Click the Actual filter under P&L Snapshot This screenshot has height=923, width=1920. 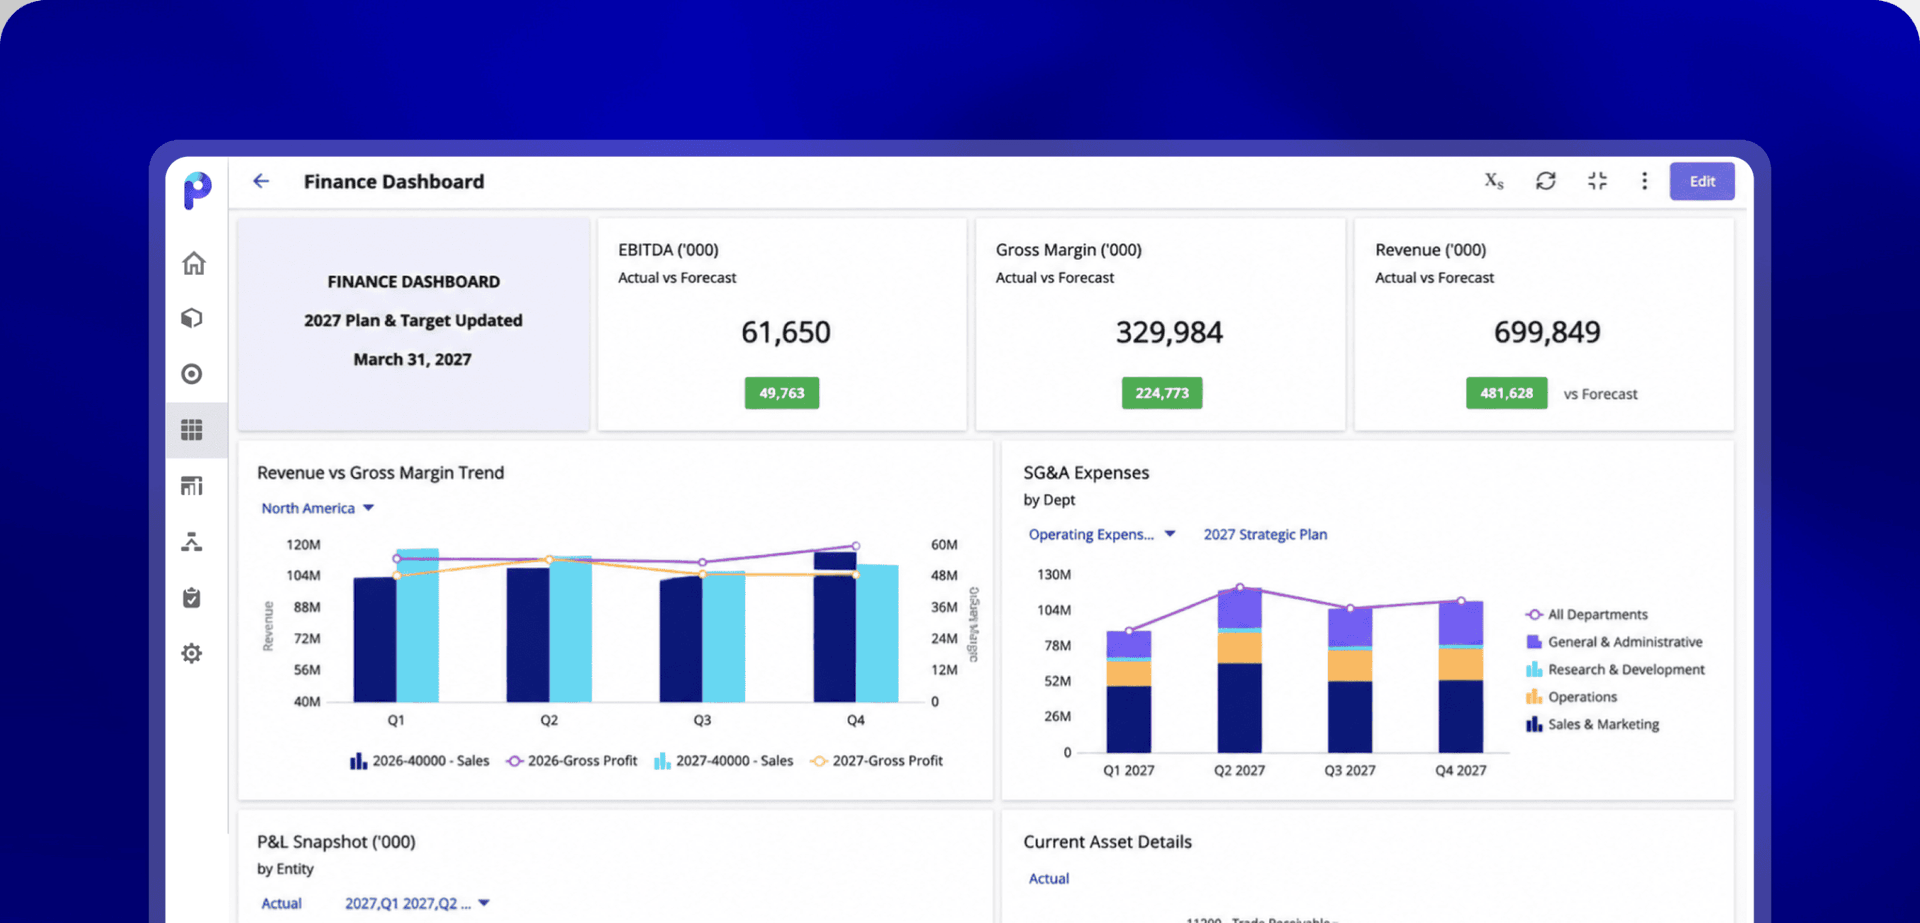pos(281,903)
